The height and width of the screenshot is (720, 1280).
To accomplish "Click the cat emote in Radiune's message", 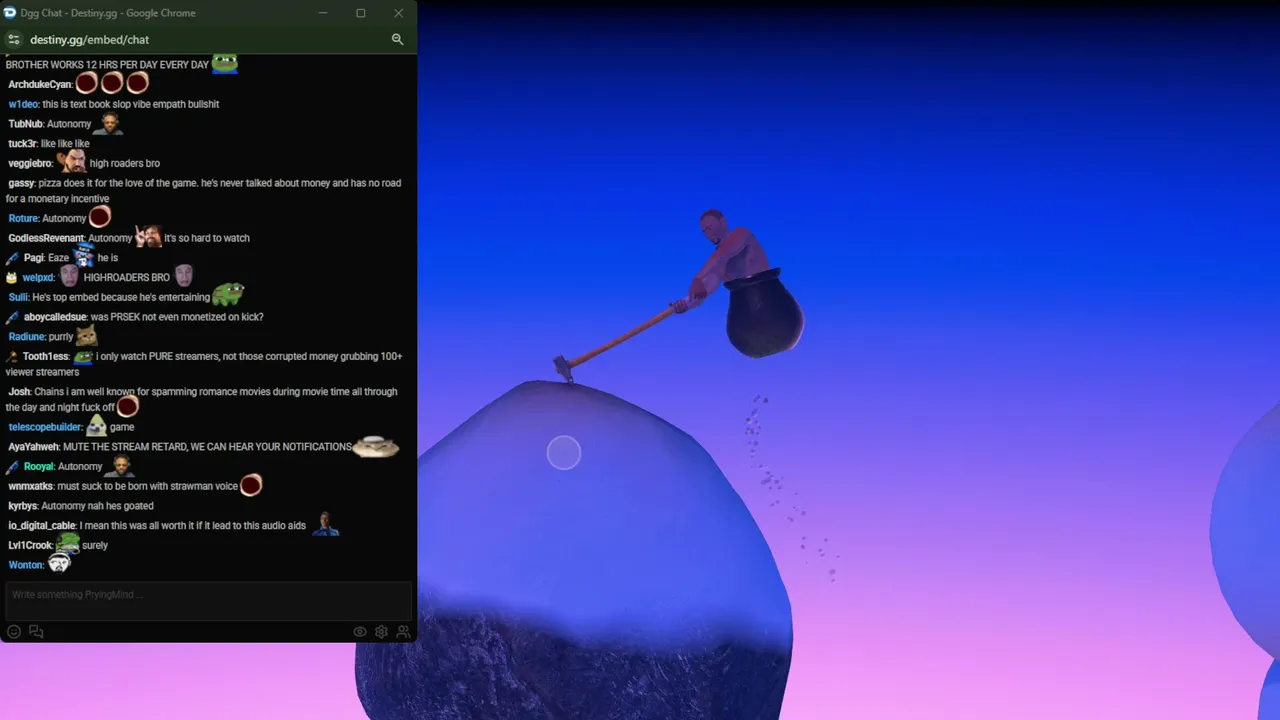I will point(87,336).
